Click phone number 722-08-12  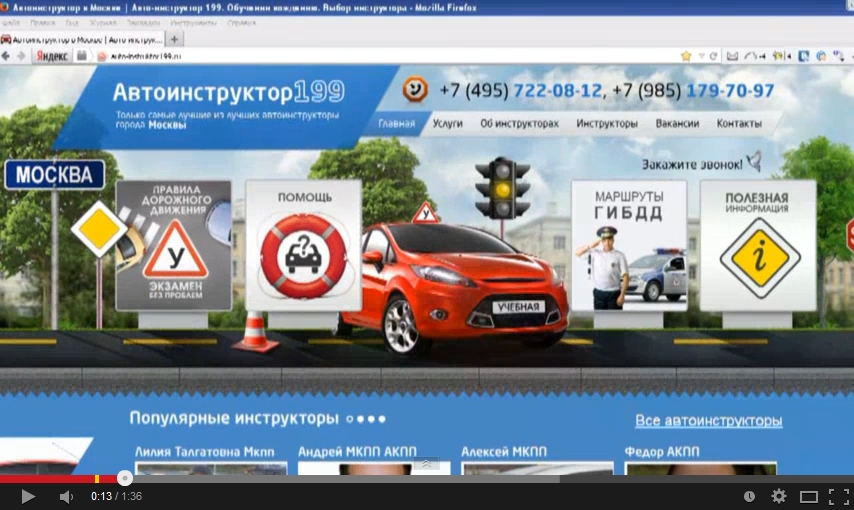click(558, 90)
